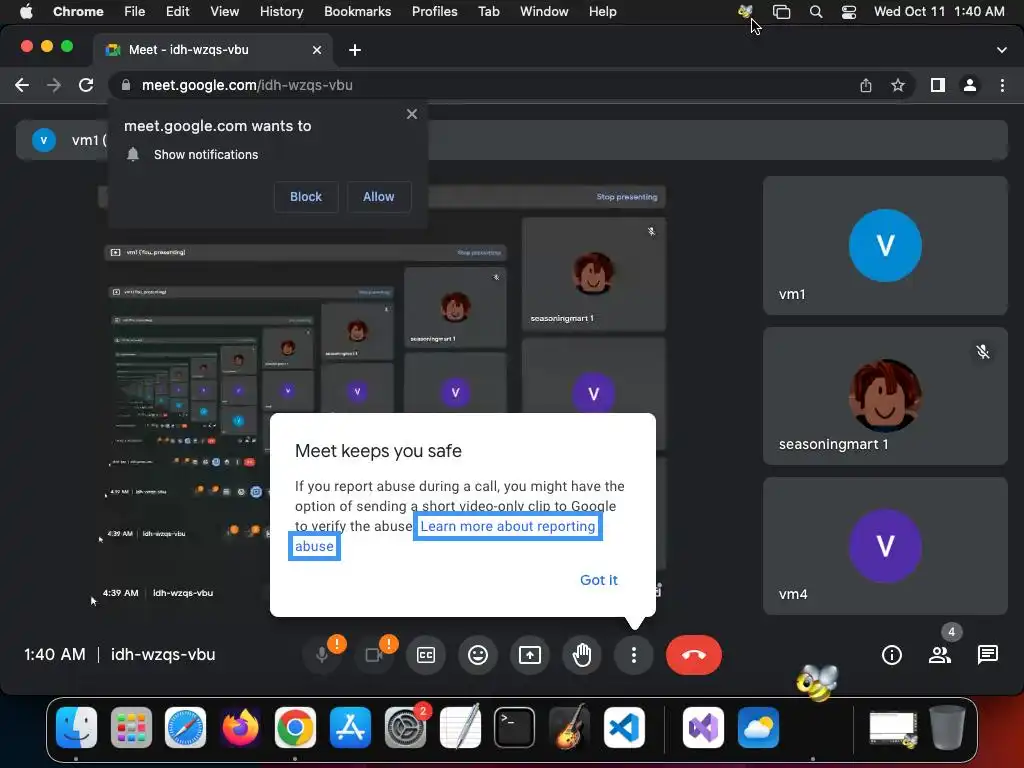Open Visual Studio Code from the Dock
Image resolution: width=1024 pixels, height=768 pixels.
[x=624, y=727]
